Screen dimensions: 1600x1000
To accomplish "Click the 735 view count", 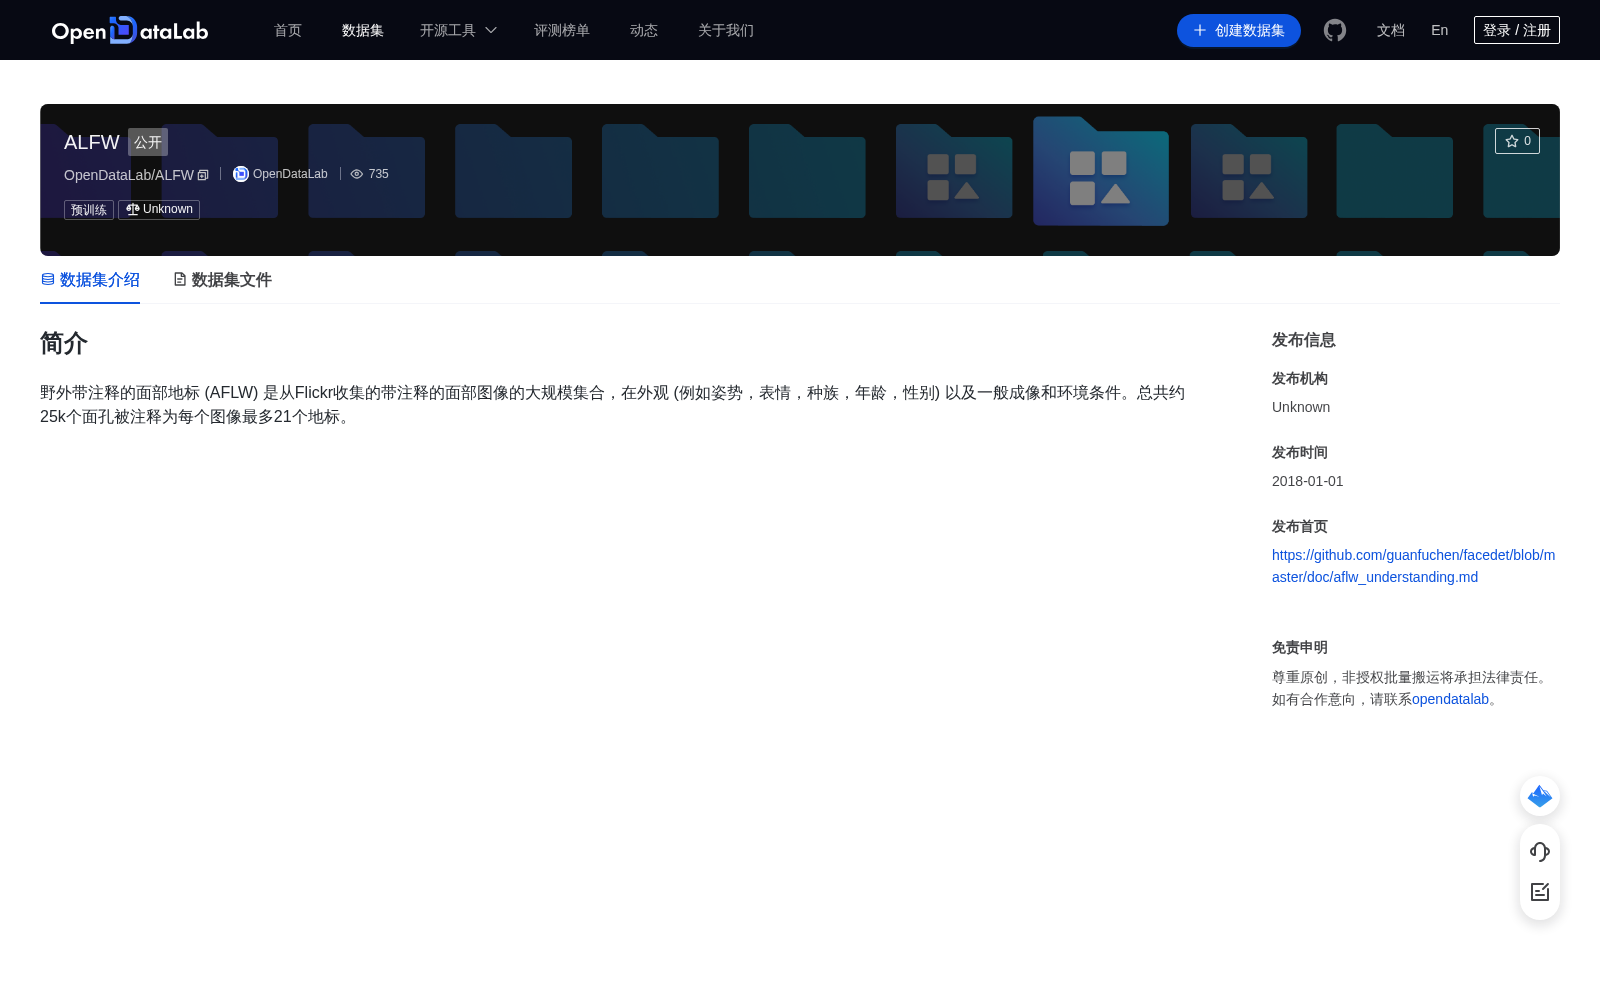I will tap(379, 174).
